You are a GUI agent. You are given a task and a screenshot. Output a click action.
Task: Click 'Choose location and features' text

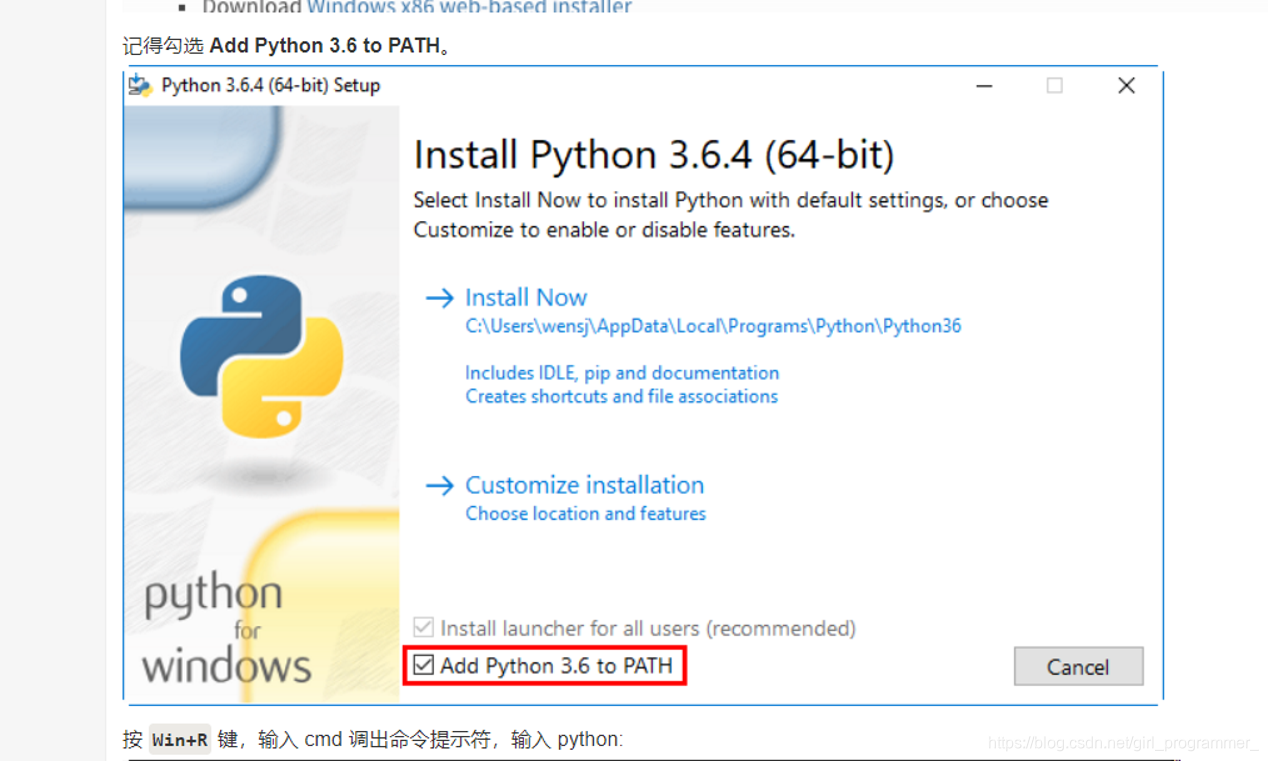pyautogui.click(x=585, y=513)
